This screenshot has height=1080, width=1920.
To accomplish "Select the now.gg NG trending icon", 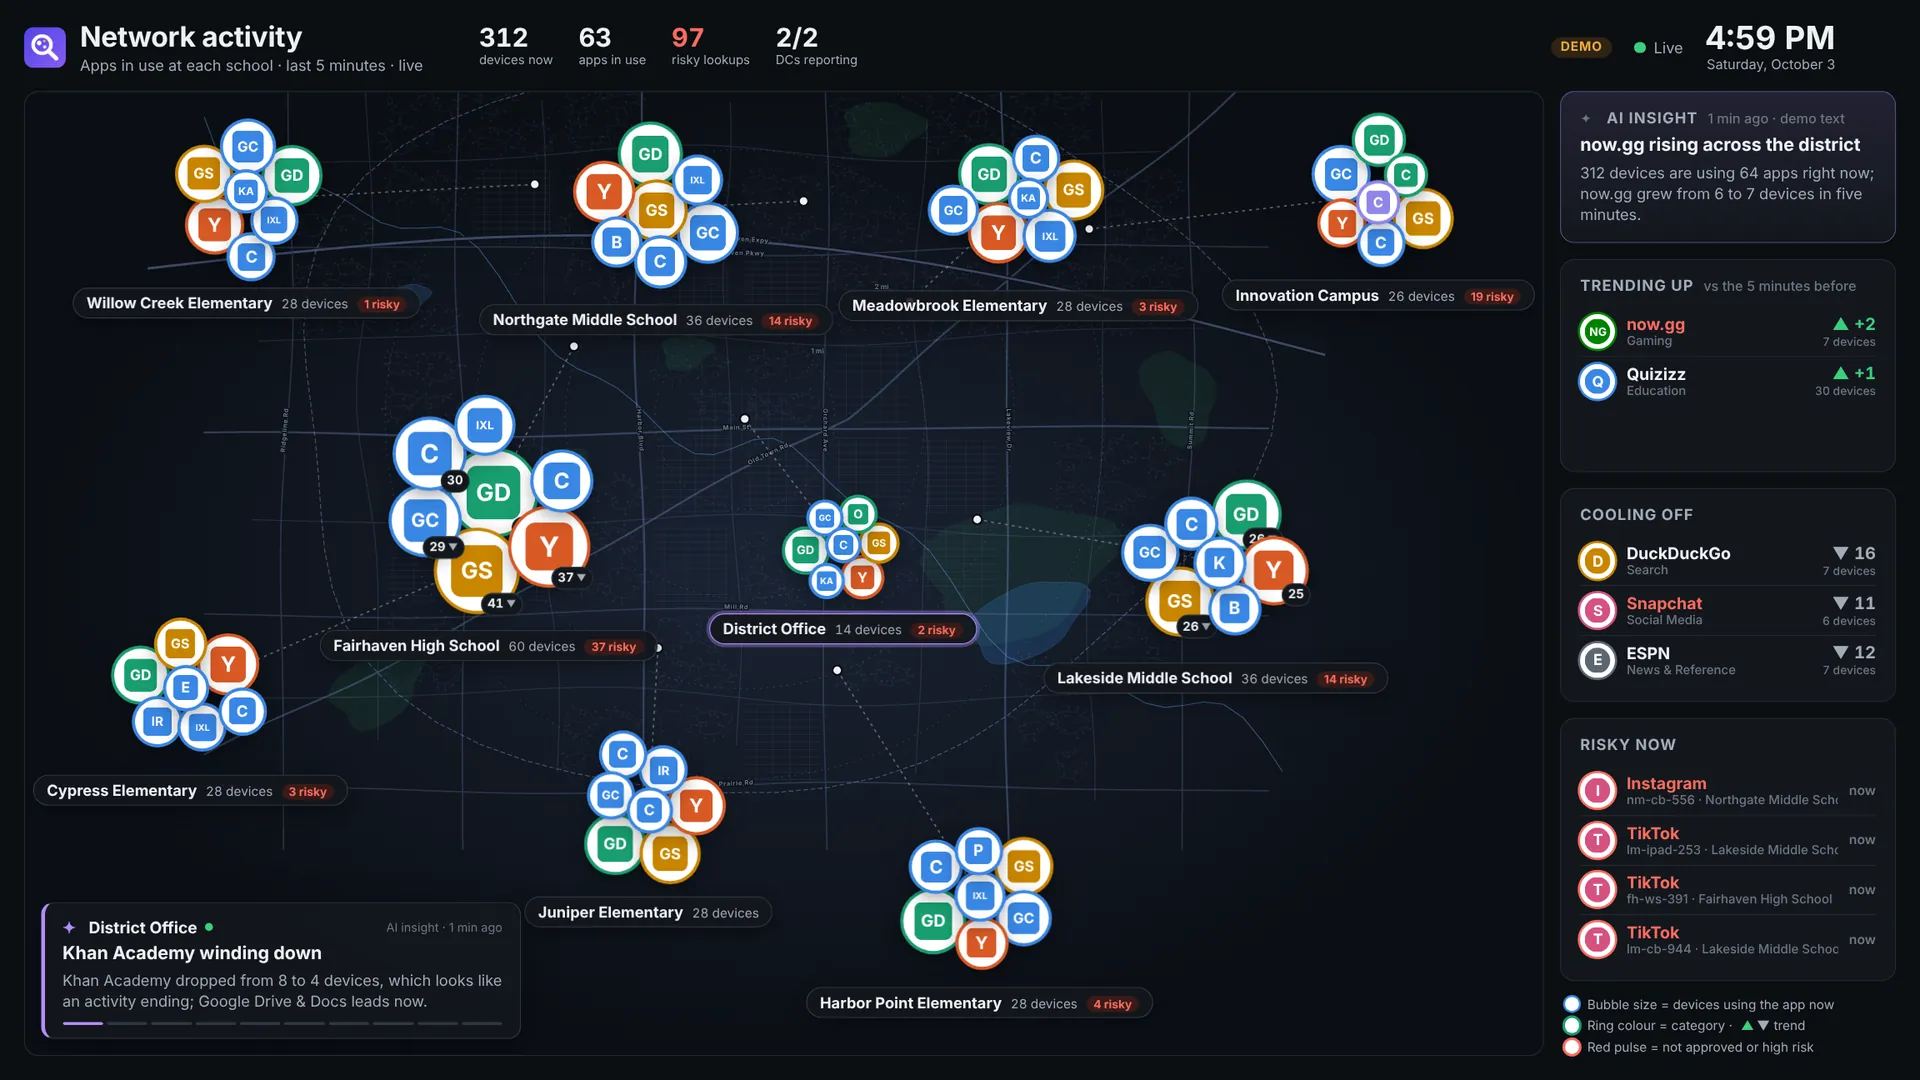I will click(1597, 331).
